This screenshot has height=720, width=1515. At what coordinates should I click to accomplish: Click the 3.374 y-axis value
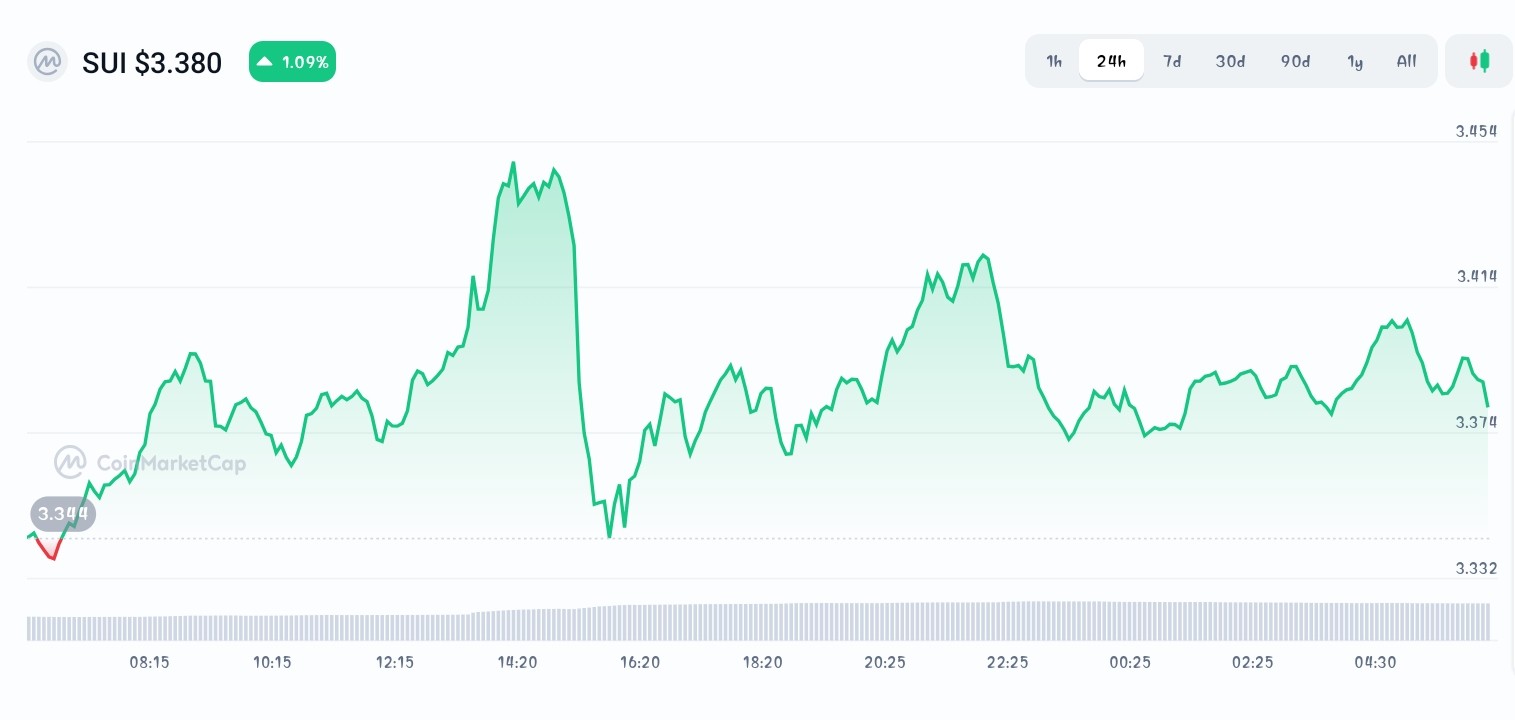pyautogui.click(x=1477, y=422)
